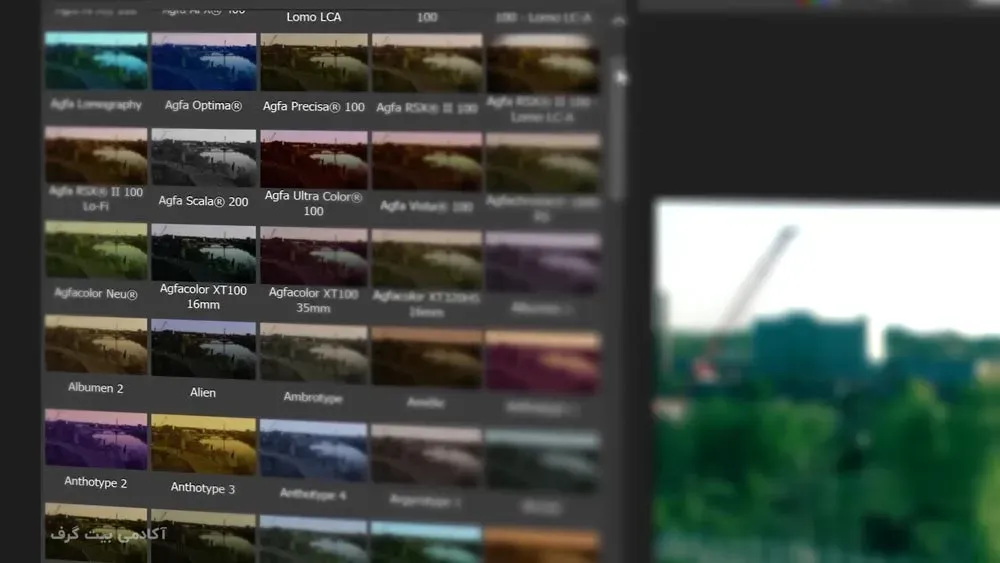Choose the Agfa Precisa® 100 preset
The width and height of the screenshot is (1000, 563).
(314, 63)
